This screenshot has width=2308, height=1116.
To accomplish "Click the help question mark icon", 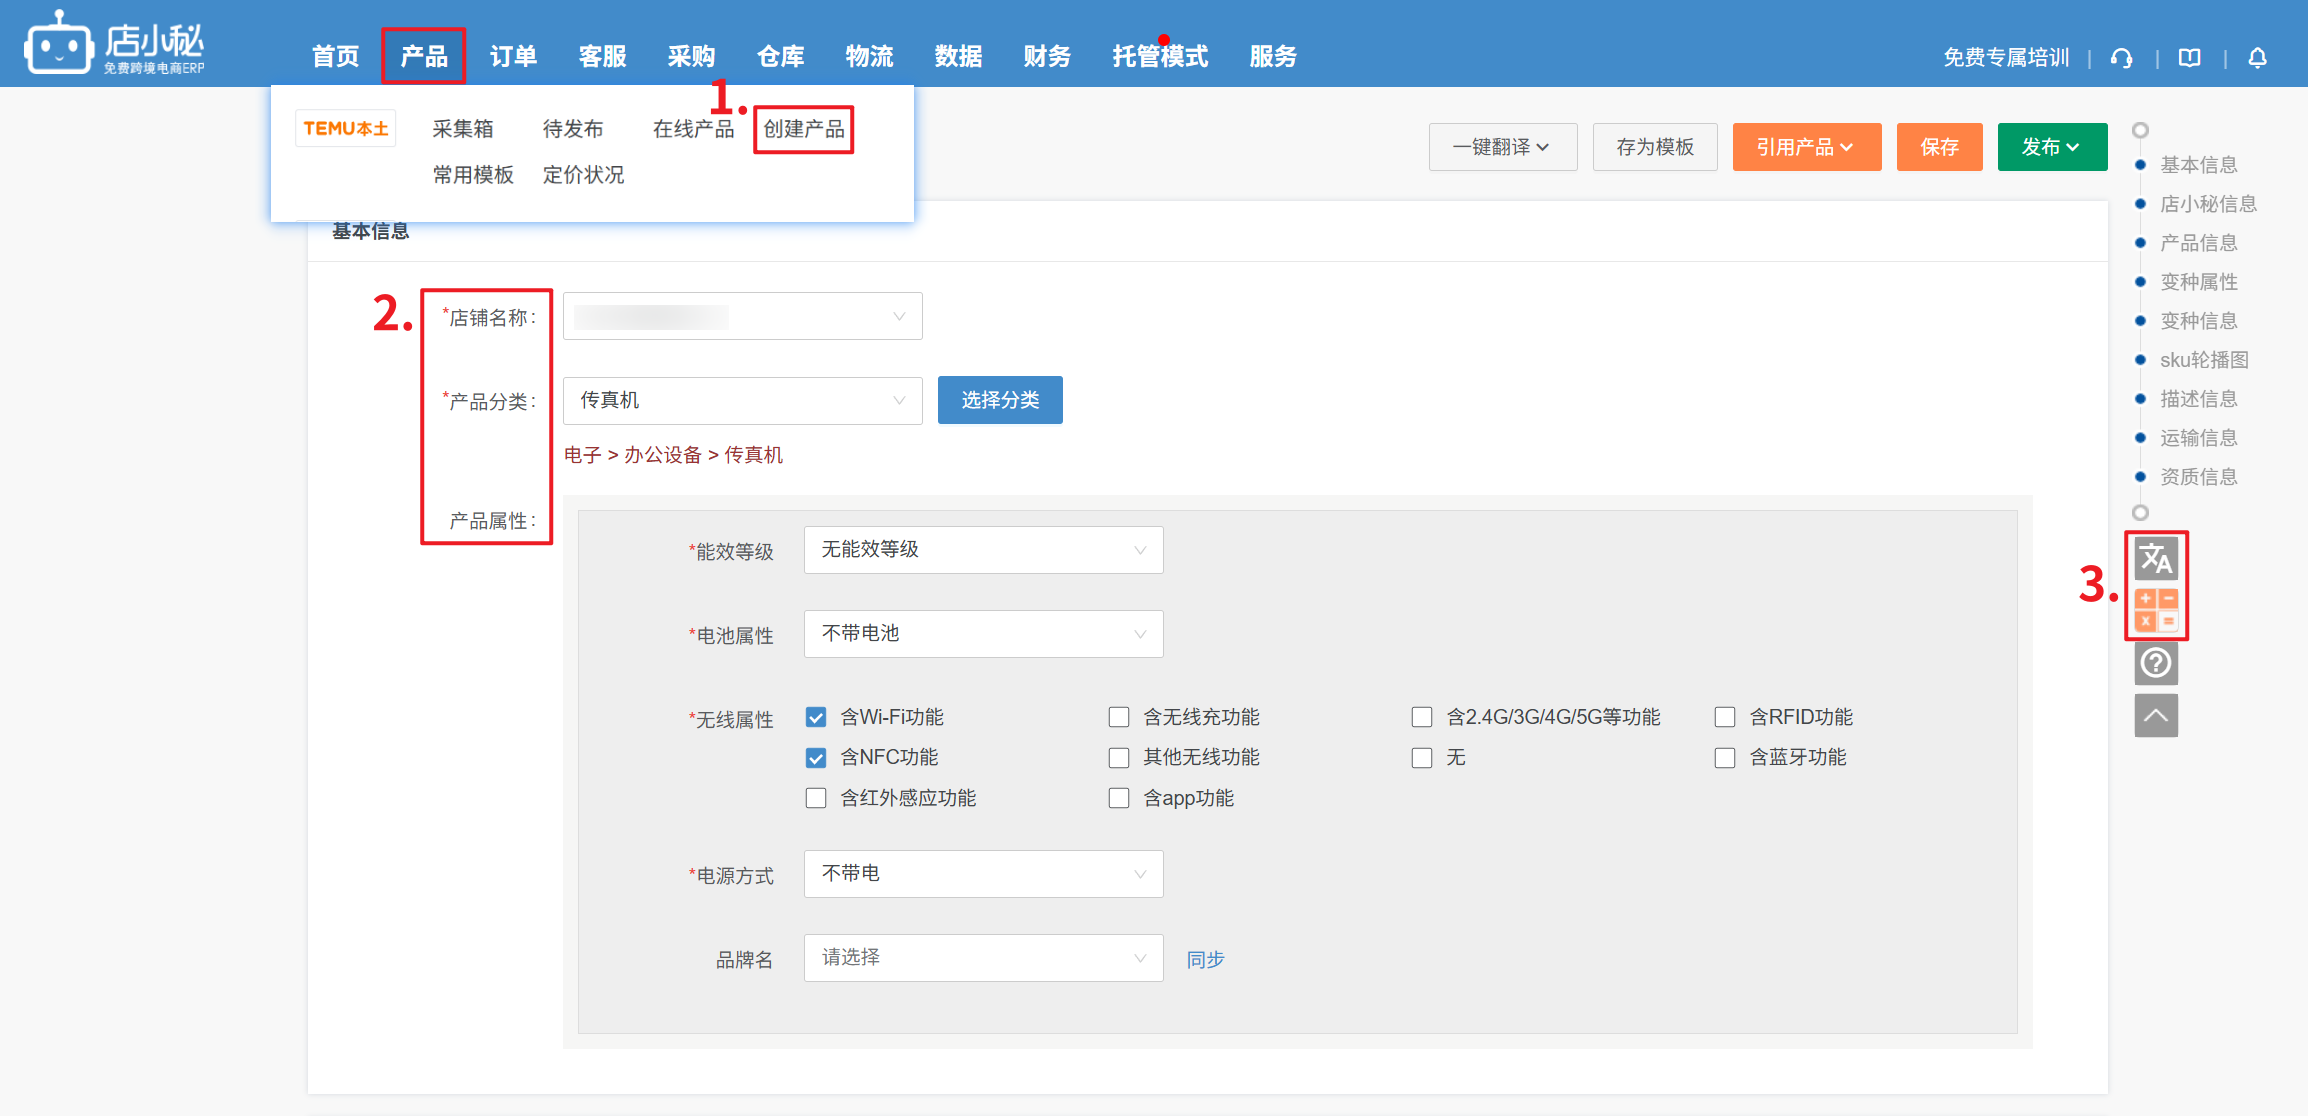I will (x=2156, y=663).
